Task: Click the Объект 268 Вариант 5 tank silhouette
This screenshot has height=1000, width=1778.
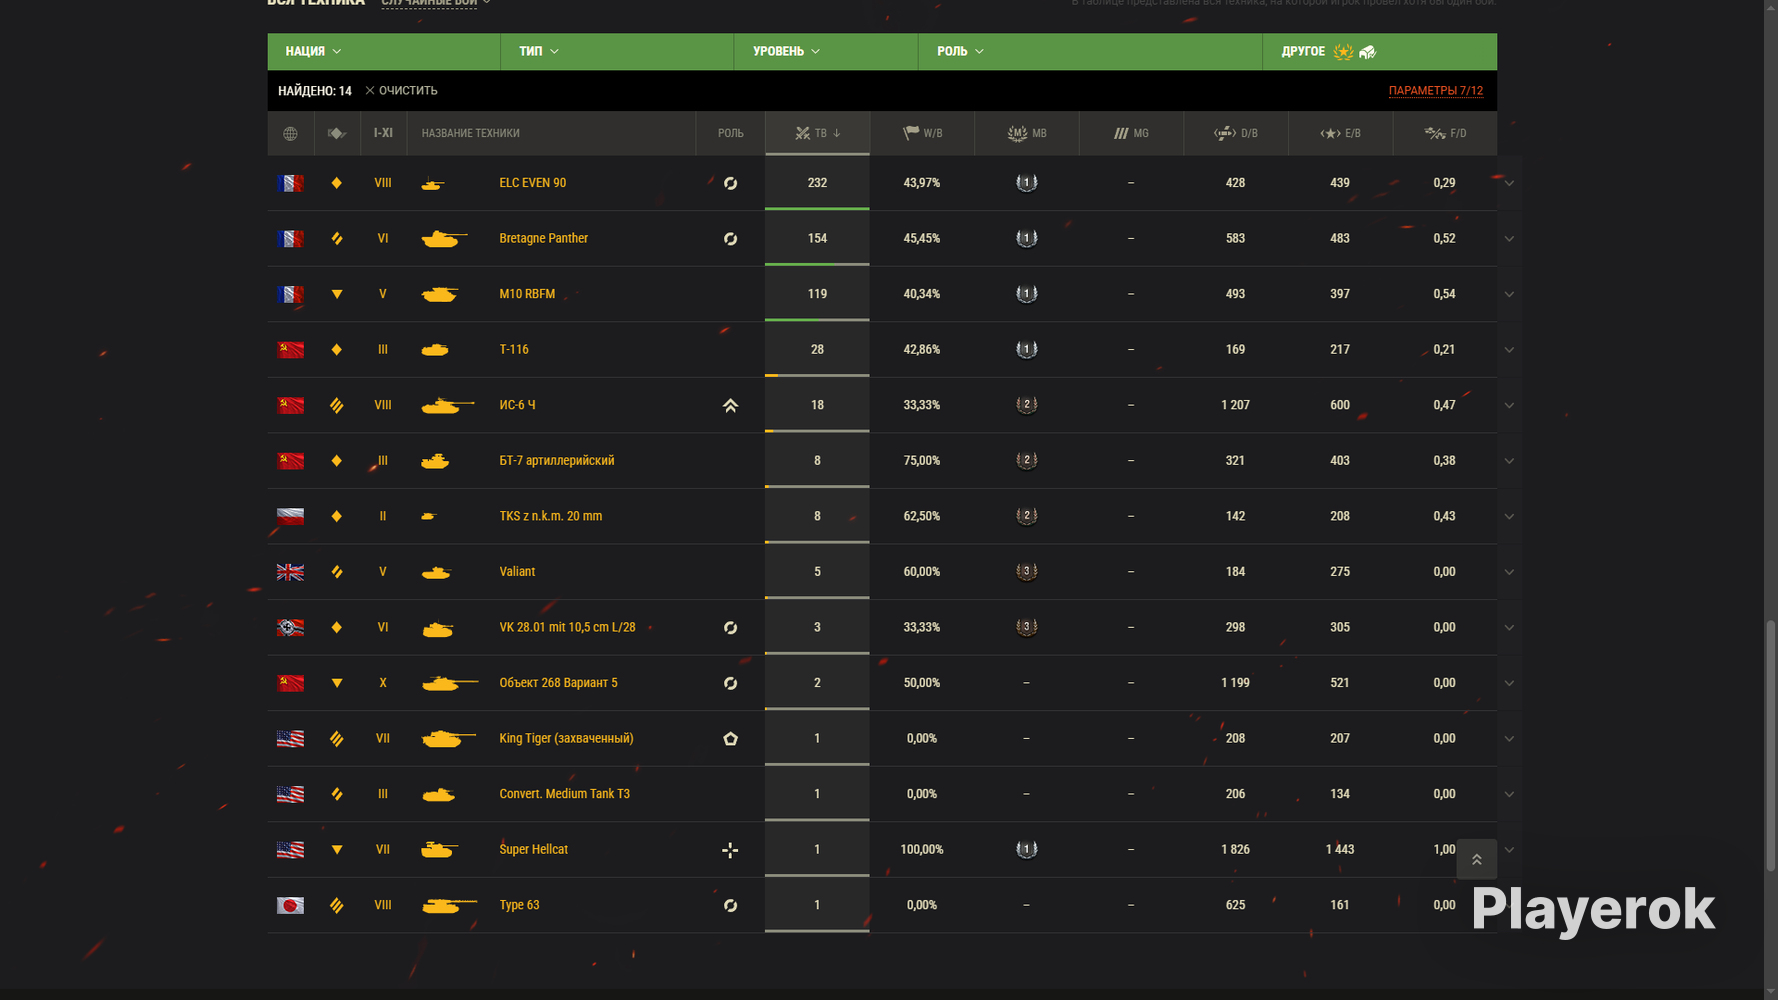Action: point(450,683)
